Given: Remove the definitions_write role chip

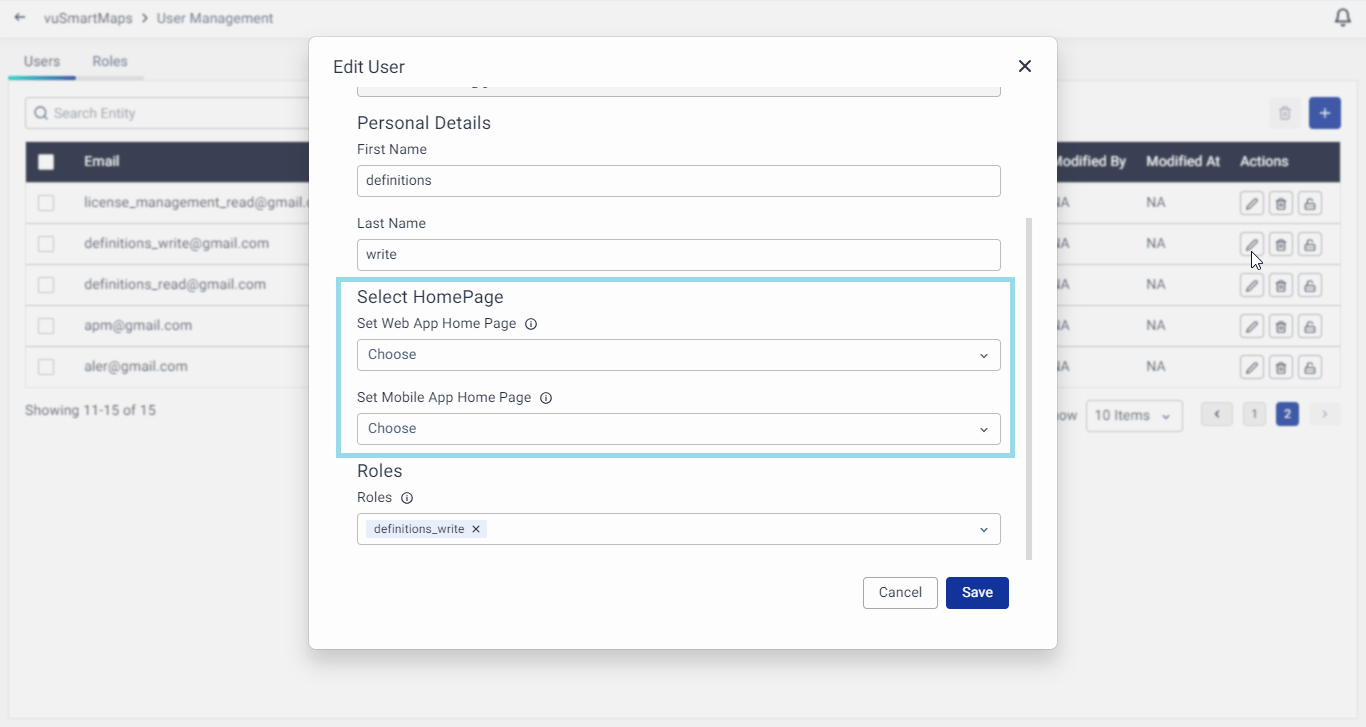Looking at the screenshot, I should 476,529.
